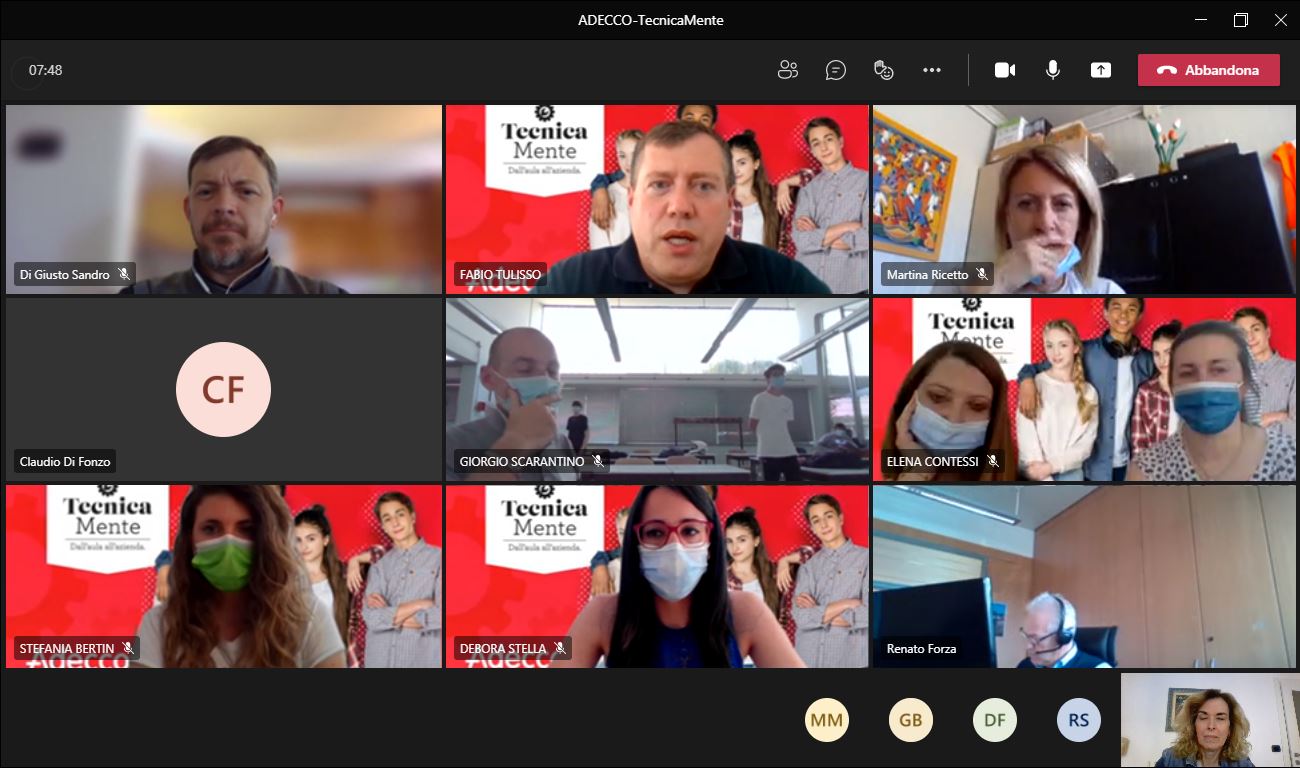Open more actions ellipsis menu

932,70
